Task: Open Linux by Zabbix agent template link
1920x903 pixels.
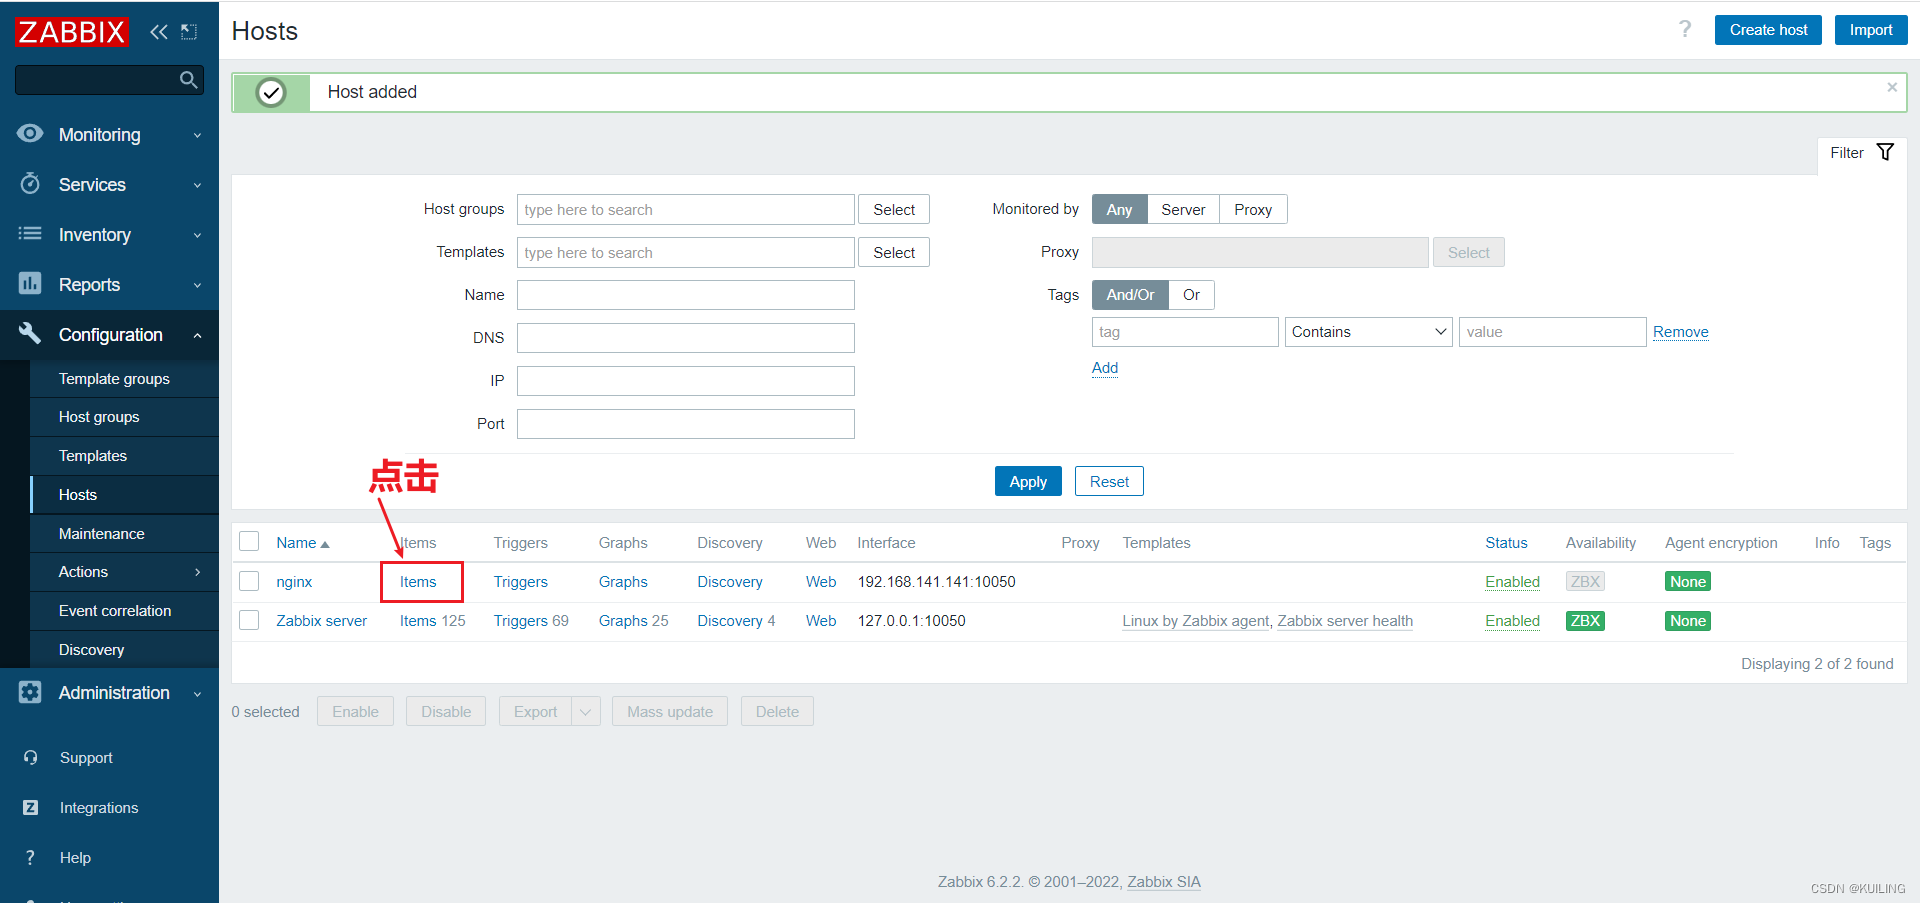Action: click(1195, 621)
